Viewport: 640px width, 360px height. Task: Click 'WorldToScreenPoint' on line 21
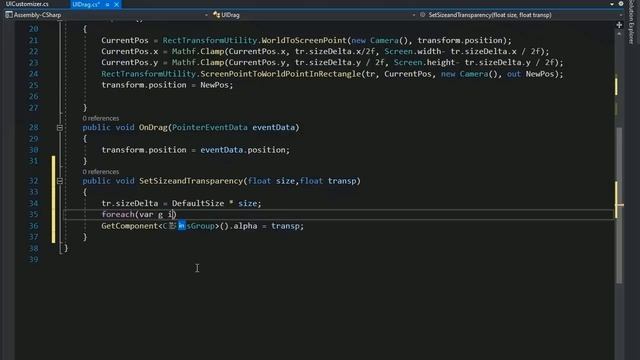point(304,40)
